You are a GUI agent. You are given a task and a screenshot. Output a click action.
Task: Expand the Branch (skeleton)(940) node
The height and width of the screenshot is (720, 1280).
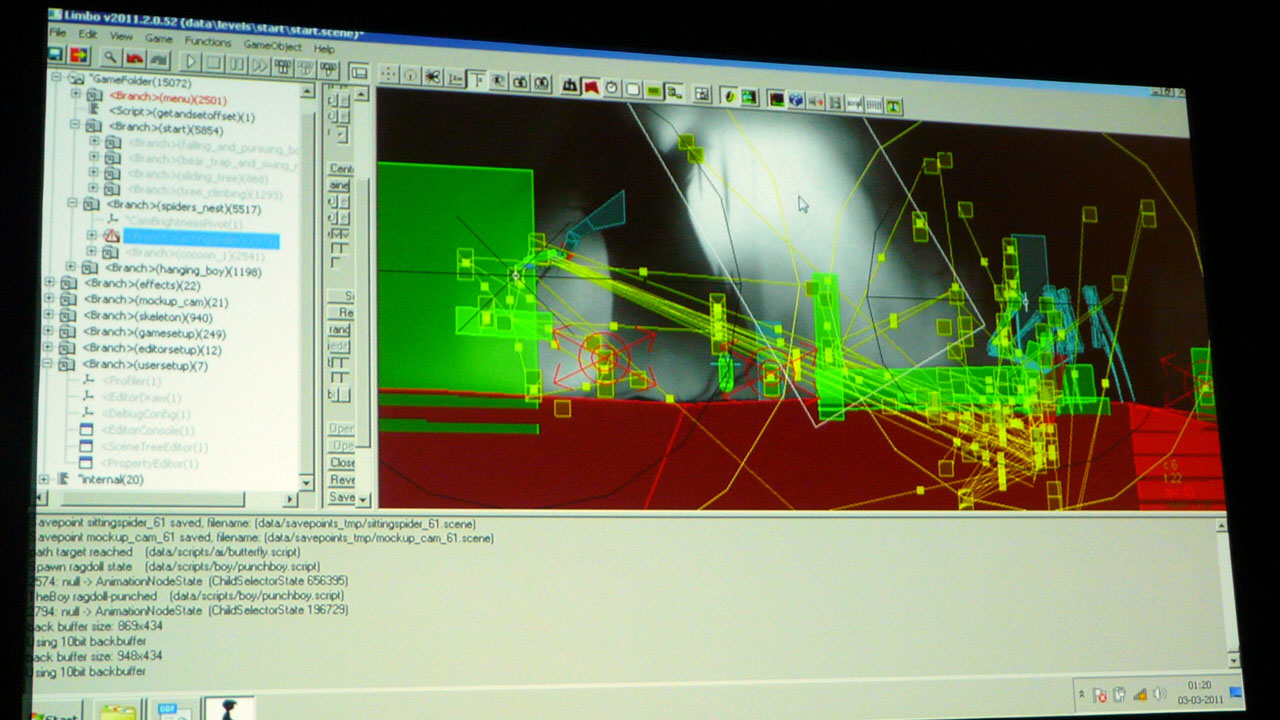pos(47,315)
